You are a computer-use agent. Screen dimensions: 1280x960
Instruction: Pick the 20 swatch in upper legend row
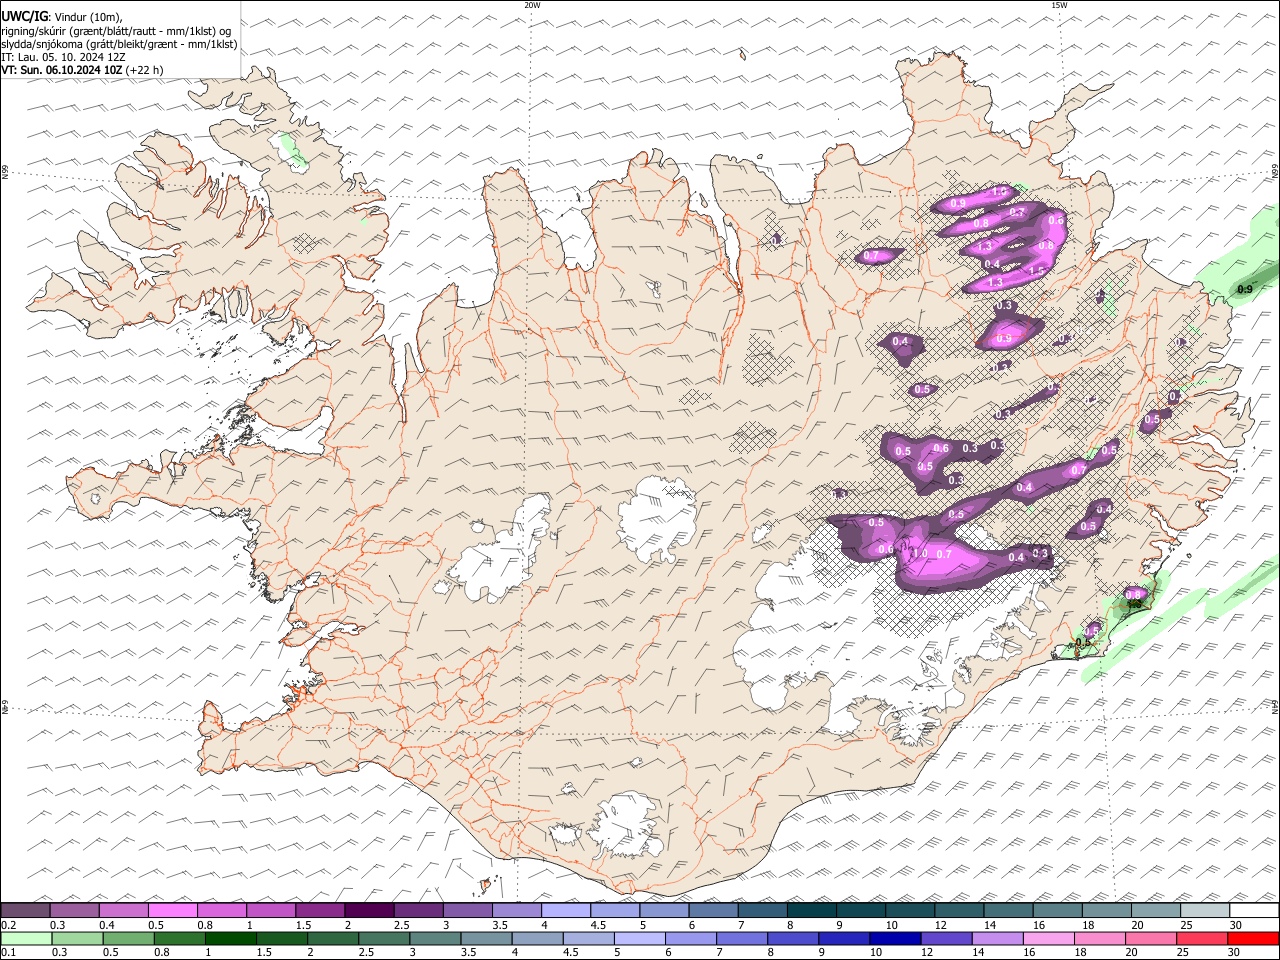[x=1154, y=910]
